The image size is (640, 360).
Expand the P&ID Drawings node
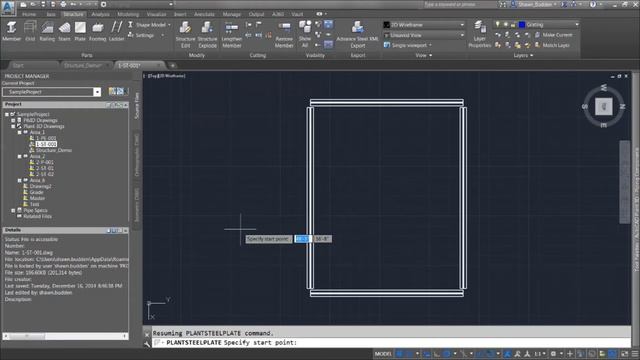click(x=13, y=120)
